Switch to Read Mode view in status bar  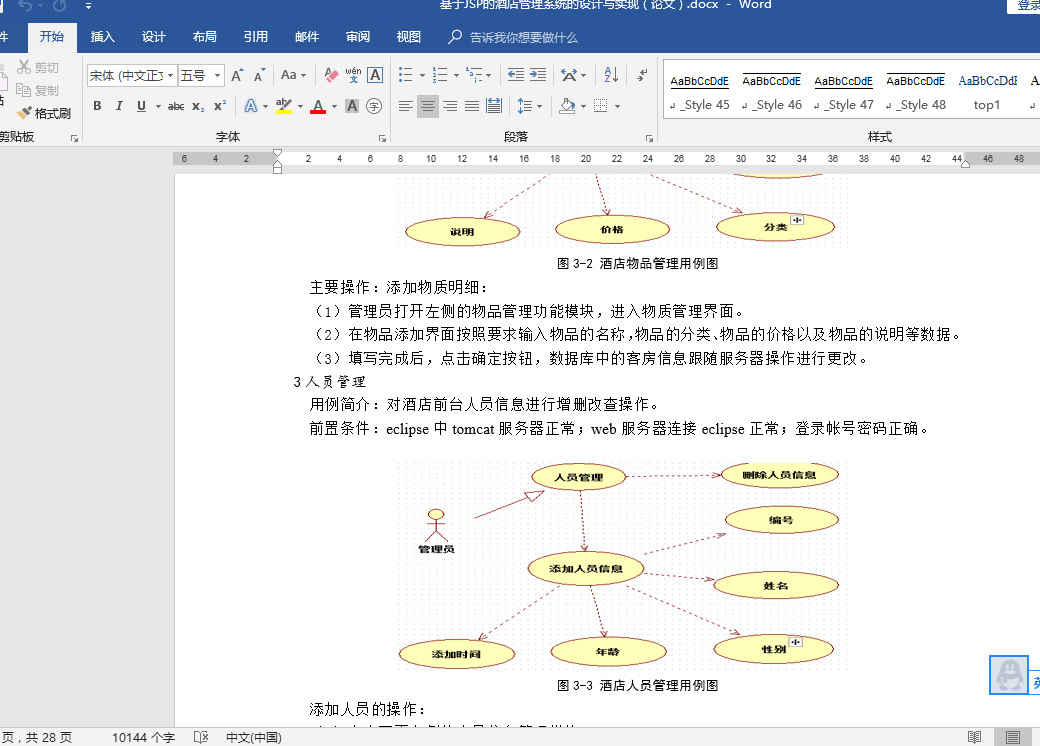tap(974, 737)
